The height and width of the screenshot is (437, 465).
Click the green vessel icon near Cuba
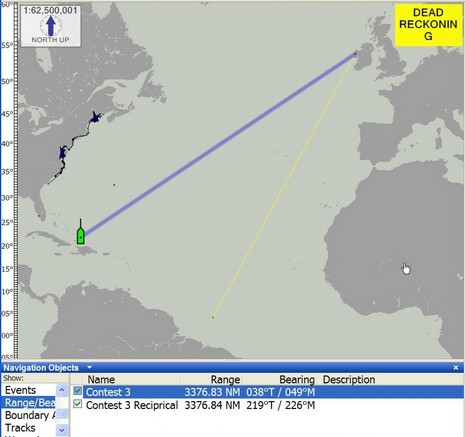click(x=80, y=234)
